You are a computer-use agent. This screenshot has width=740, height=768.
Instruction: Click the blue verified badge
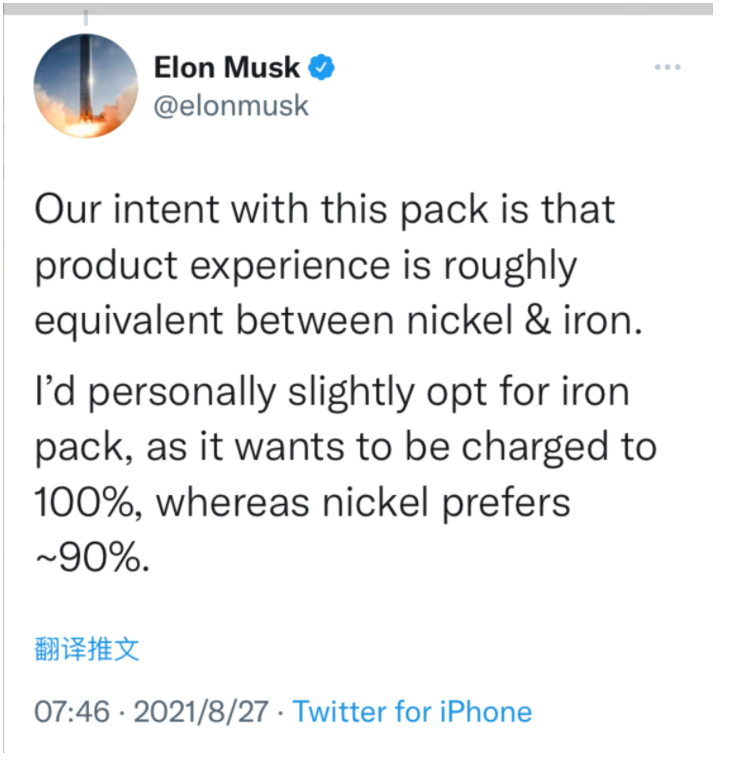[x=322, y=67]
